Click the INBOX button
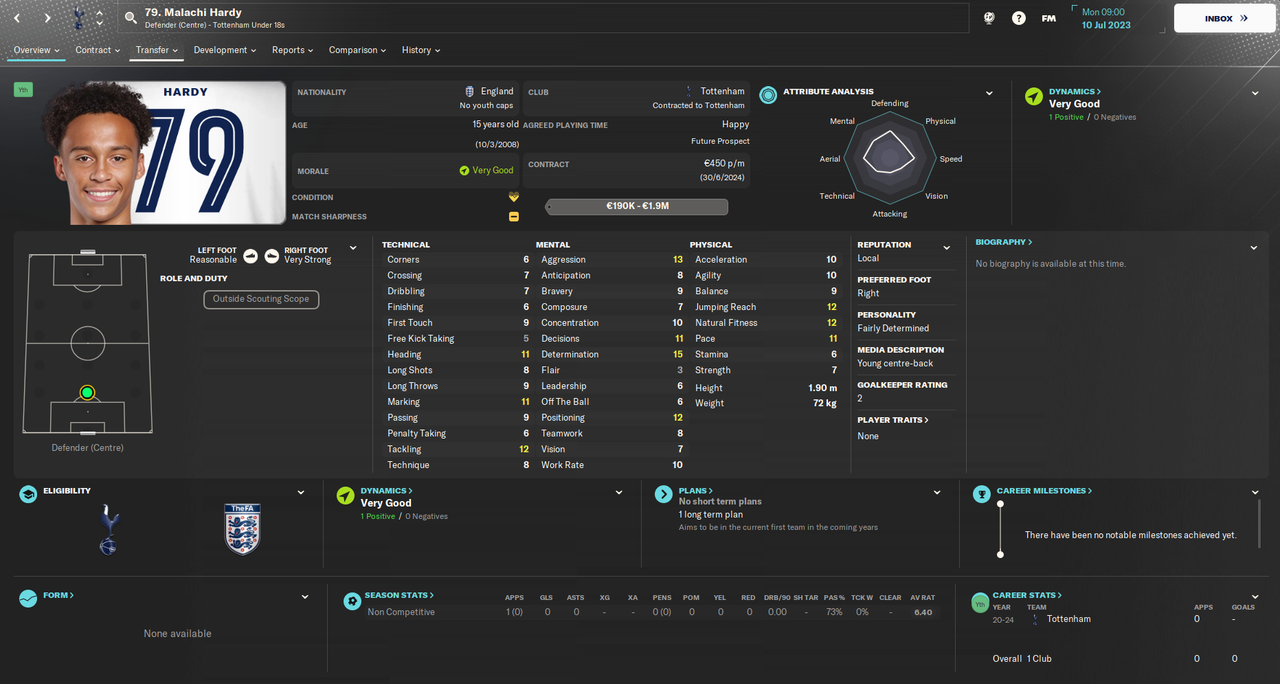Image resolution: width=1280 pixels, height=684 pixels. pyautogui.click(x=1226, y=18)
